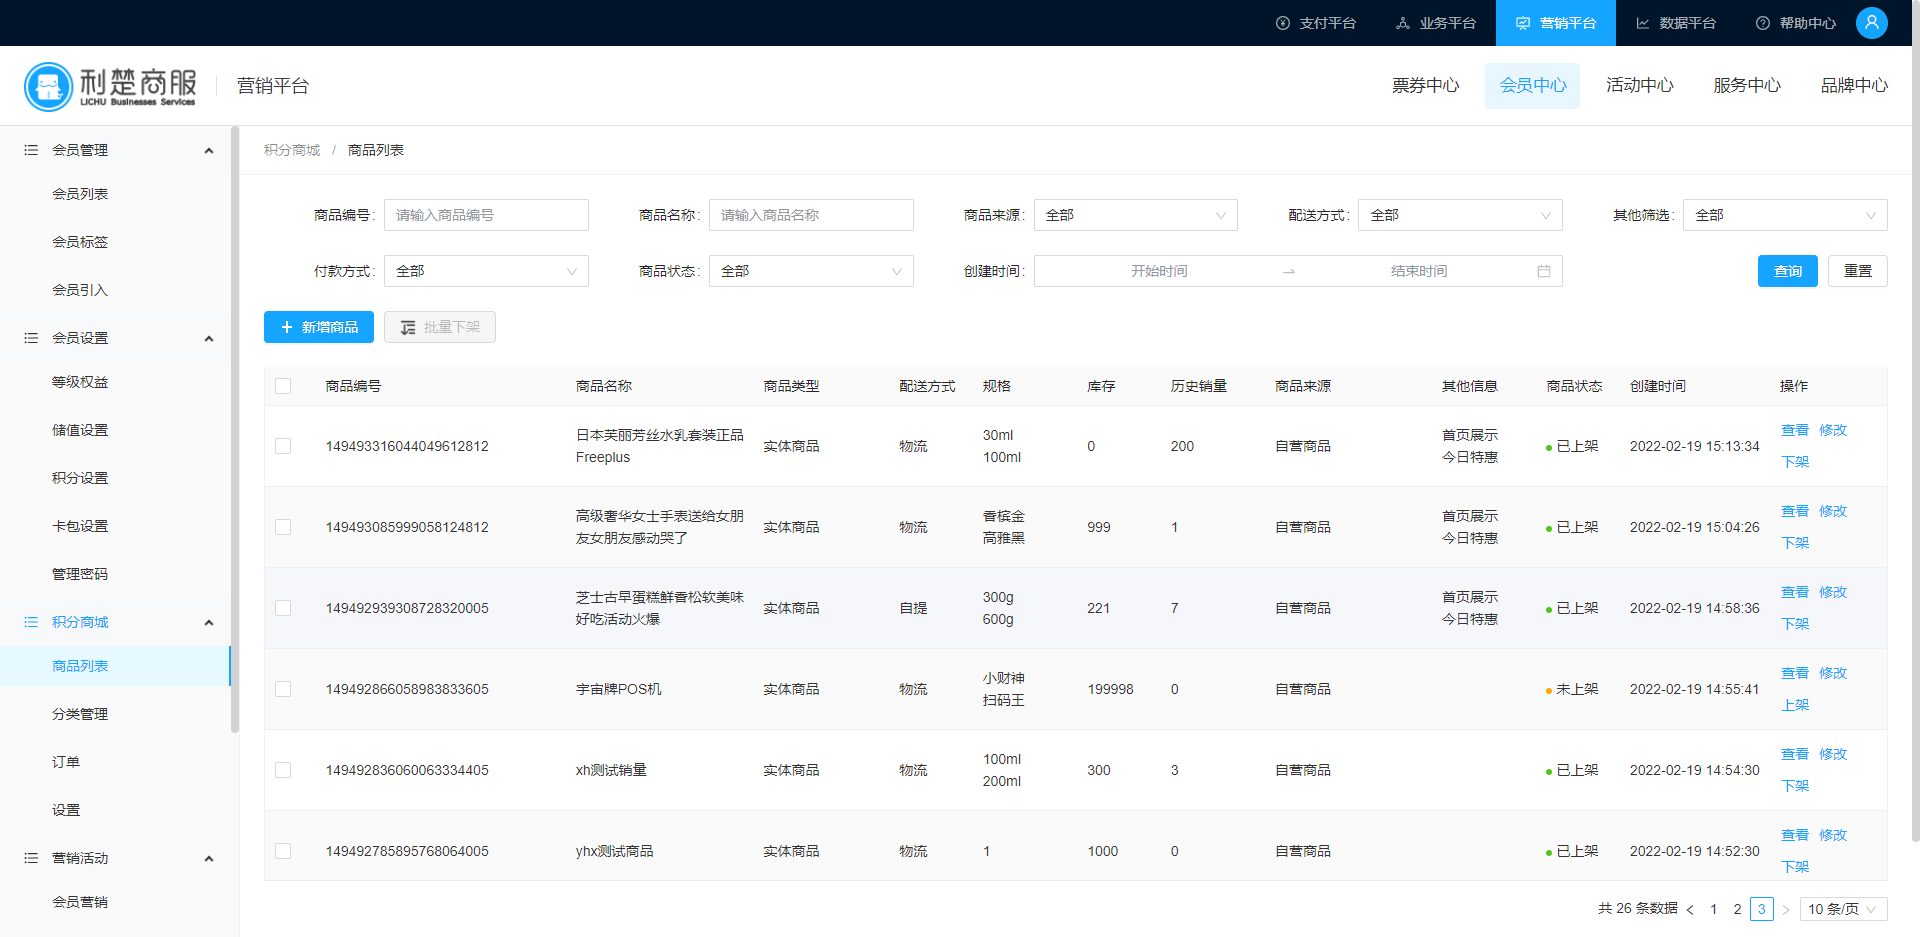
Task: Click the calendar icon in date range
Action: click(x=1544, y=271)
